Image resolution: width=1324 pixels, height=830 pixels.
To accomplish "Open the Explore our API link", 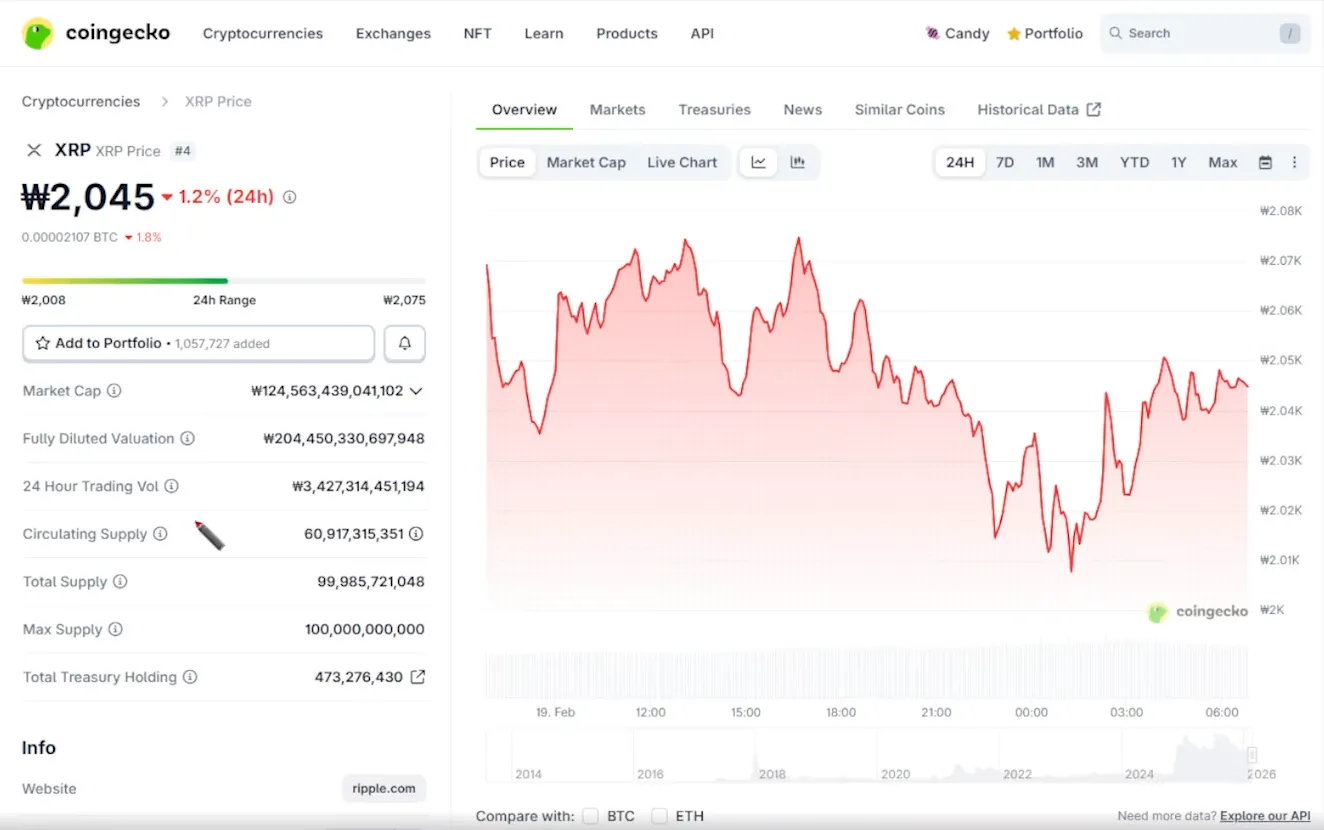I will [1264, 816].
